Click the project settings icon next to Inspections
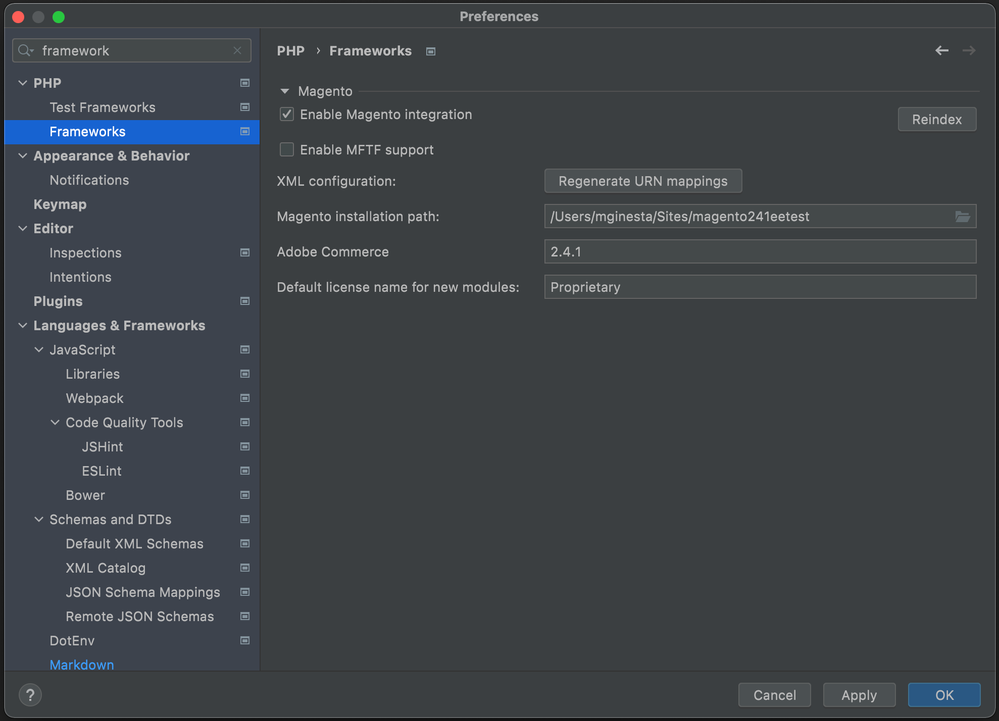 (245, 253)
